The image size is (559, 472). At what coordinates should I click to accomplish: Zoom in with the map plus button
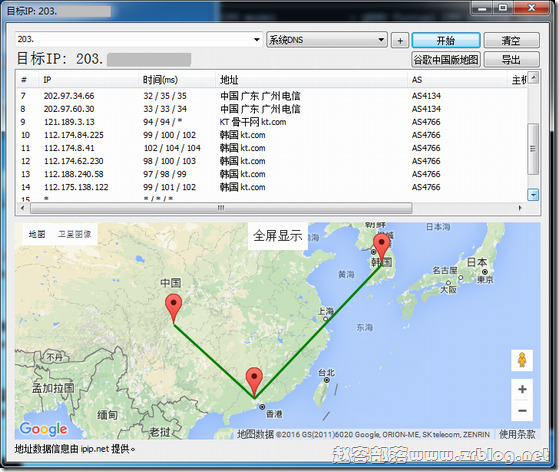522,389
